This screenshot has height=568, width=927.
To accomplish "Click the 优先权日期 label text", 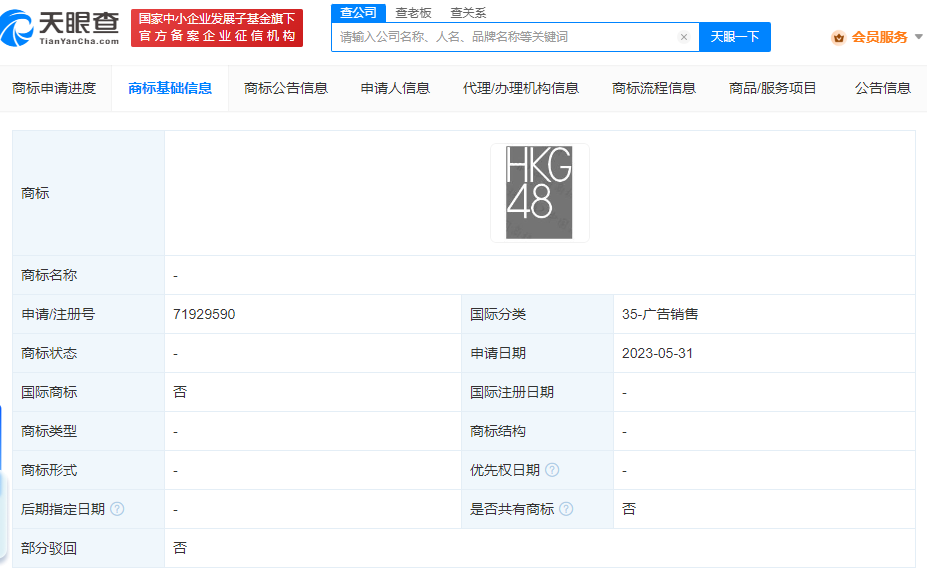I will tap(505, 470).
